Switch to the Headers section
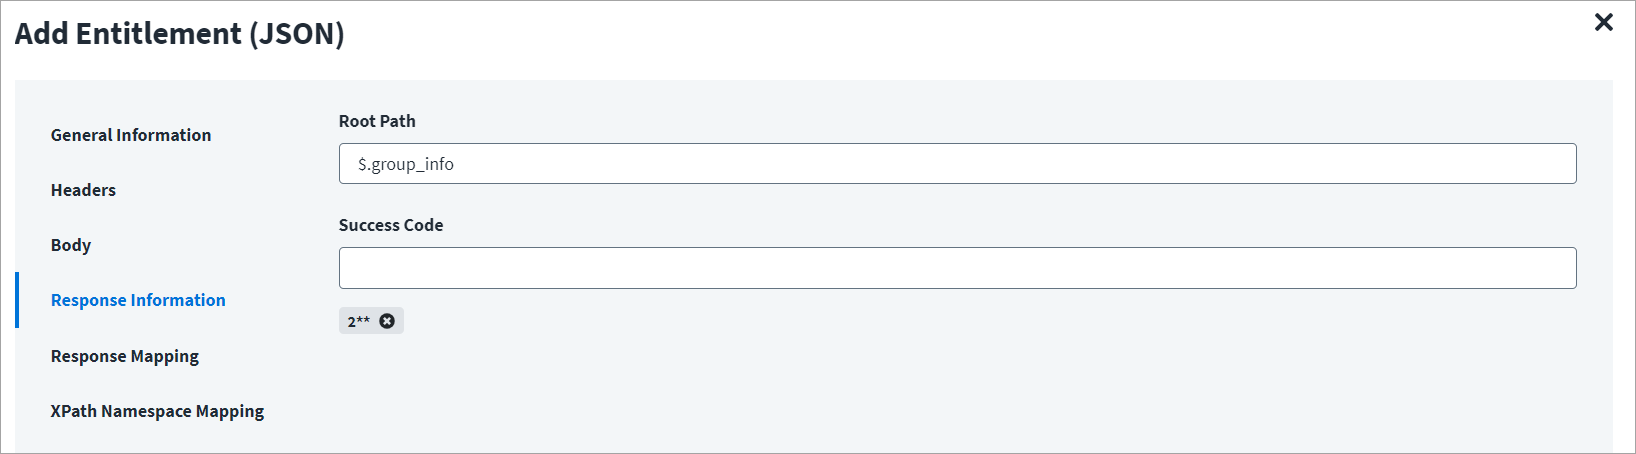The width and height of the screenshot is (1636, 454). click(x=83, y=190)
